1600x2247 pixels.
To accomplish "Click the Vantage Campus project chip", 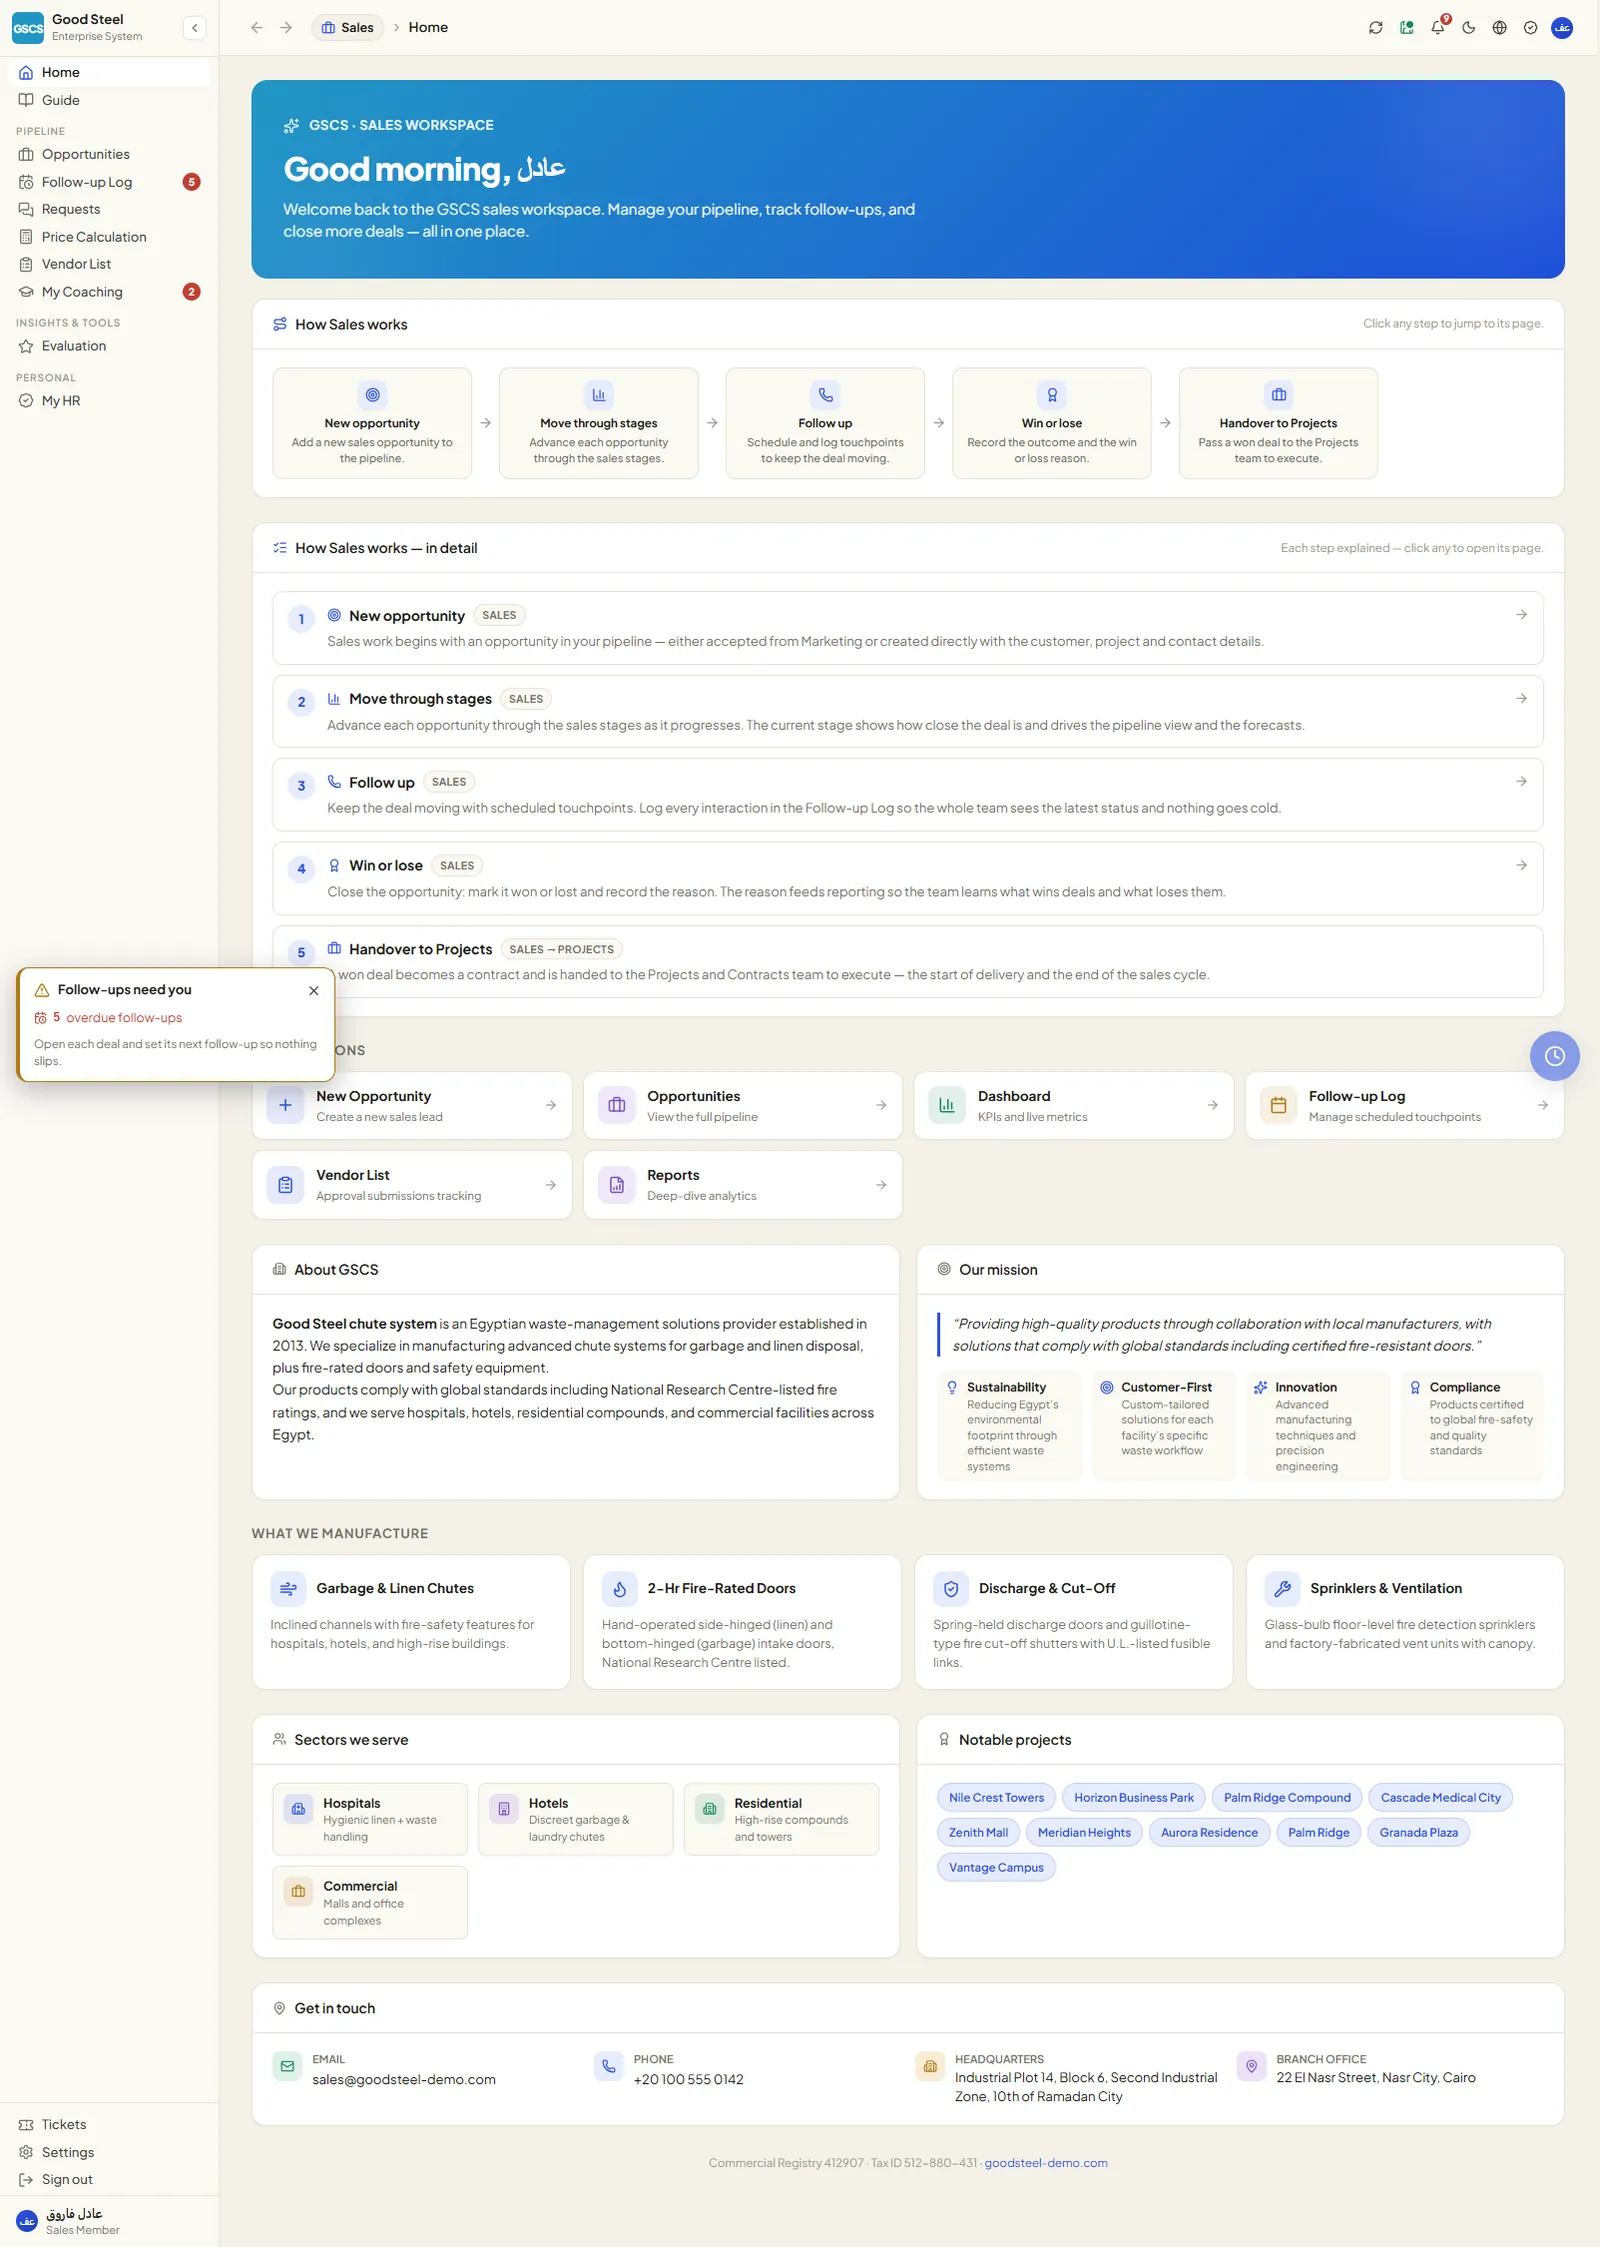I will 996,1867.
